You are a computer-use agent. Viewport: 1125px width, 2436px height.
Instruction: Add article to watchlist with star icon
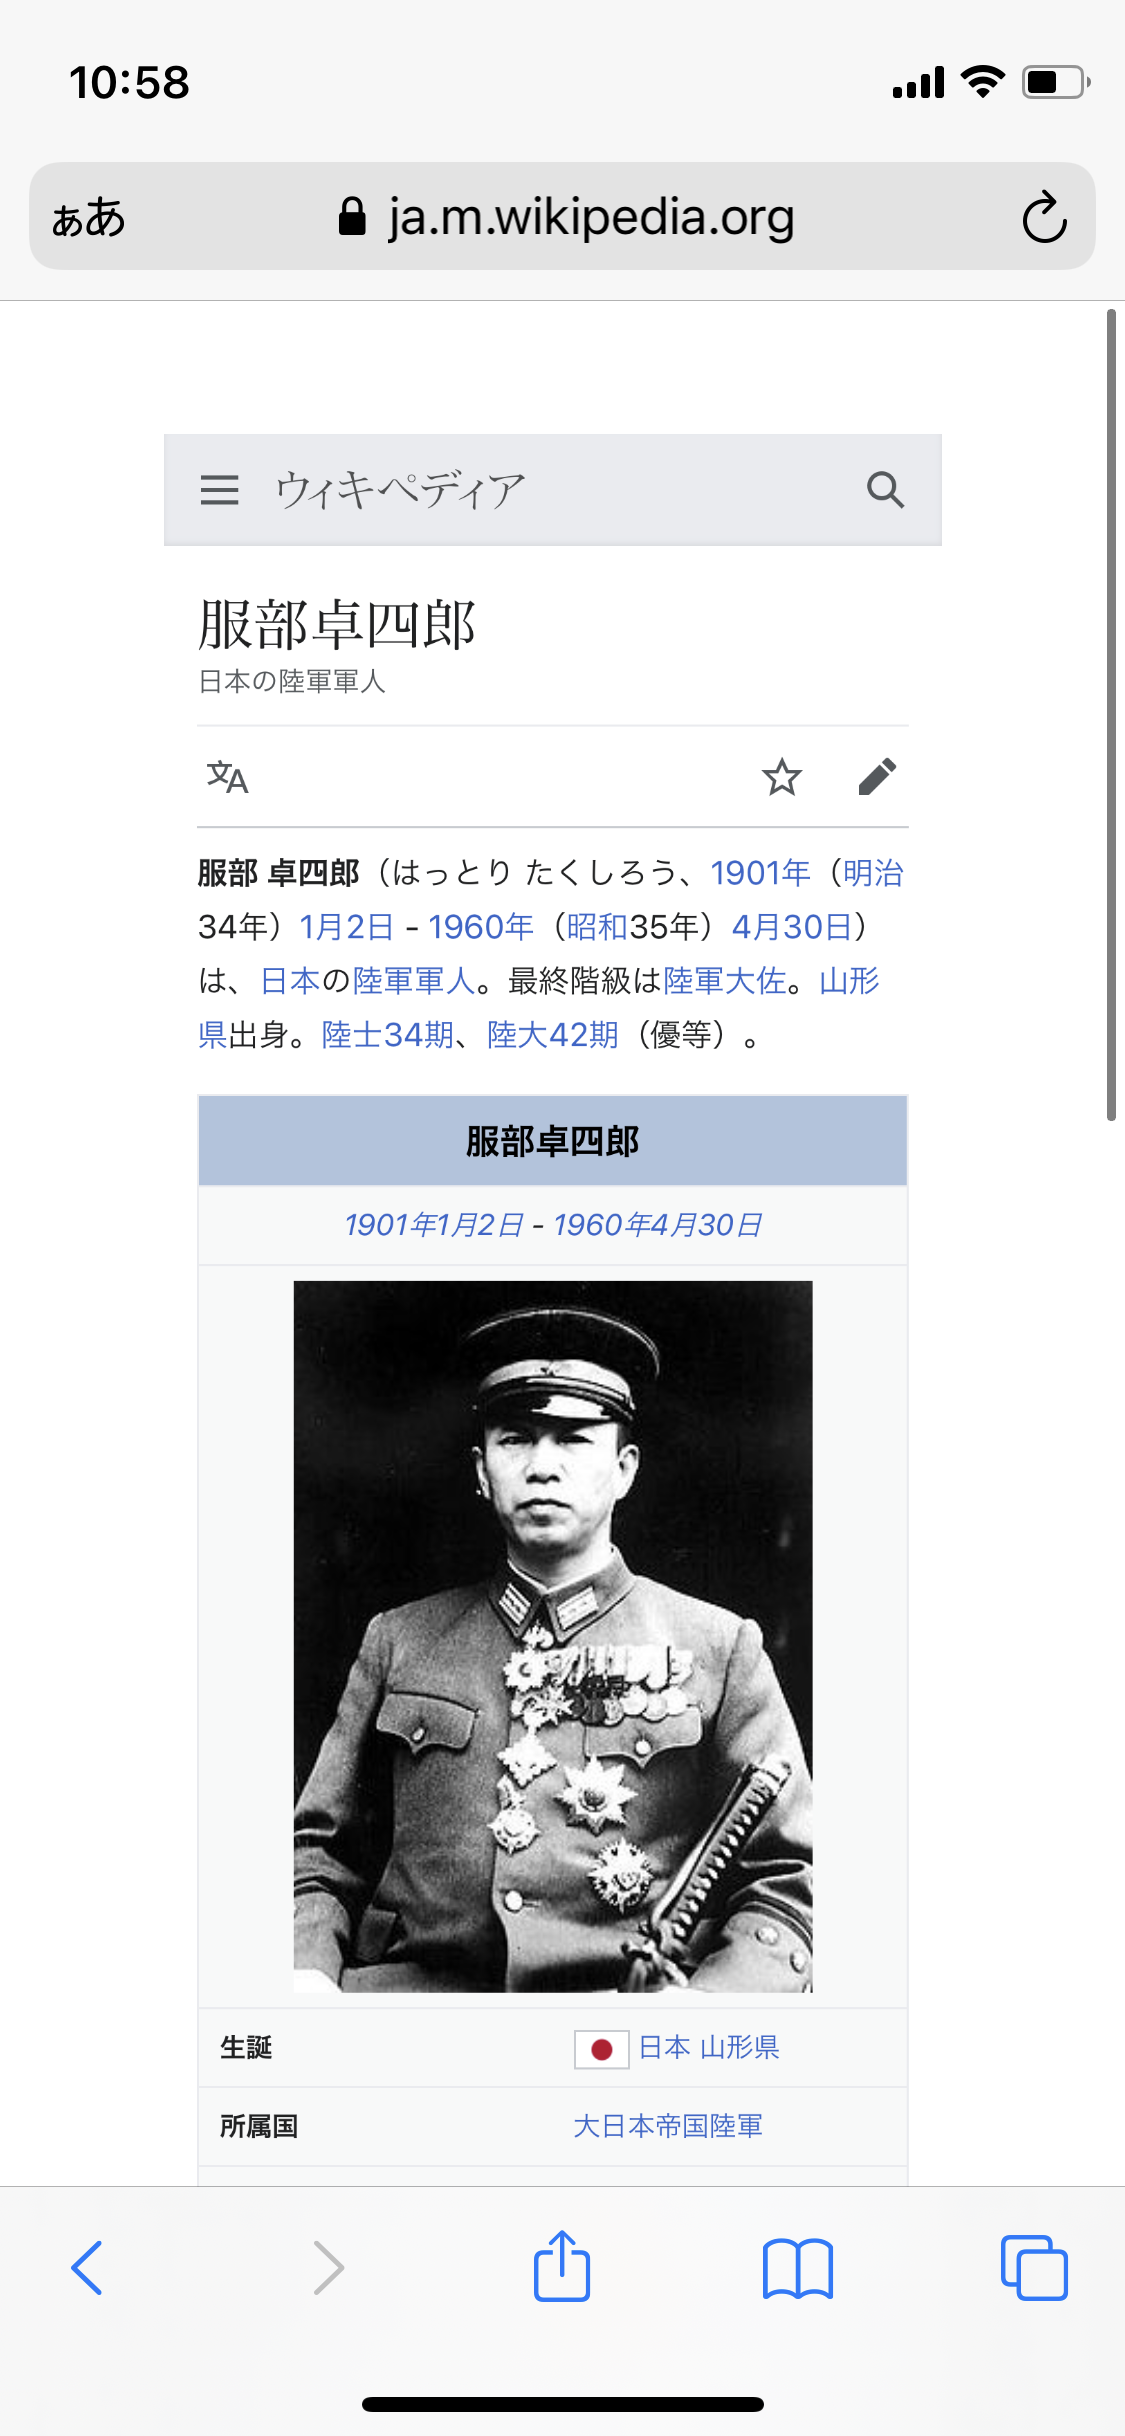click(x=782, y=777)
